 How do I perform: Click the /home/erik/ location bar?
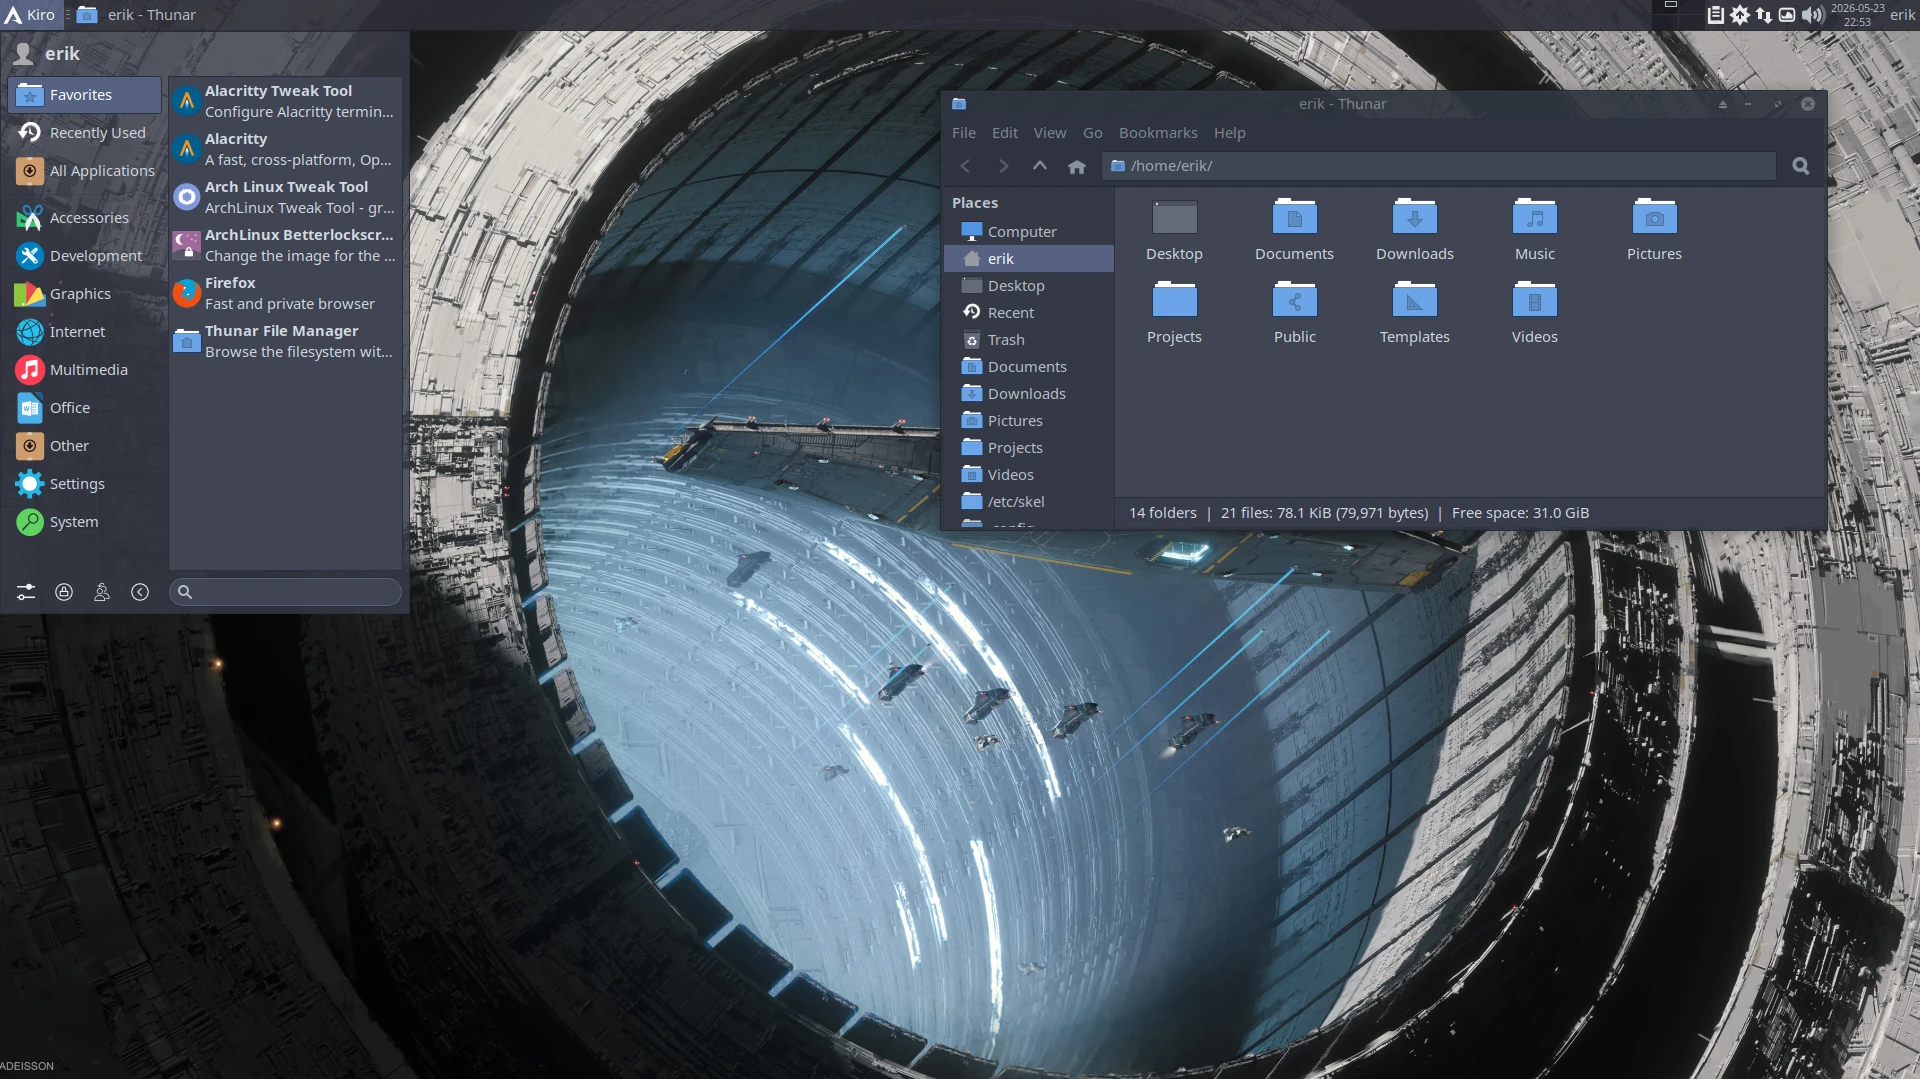[x=1439, y=166]
